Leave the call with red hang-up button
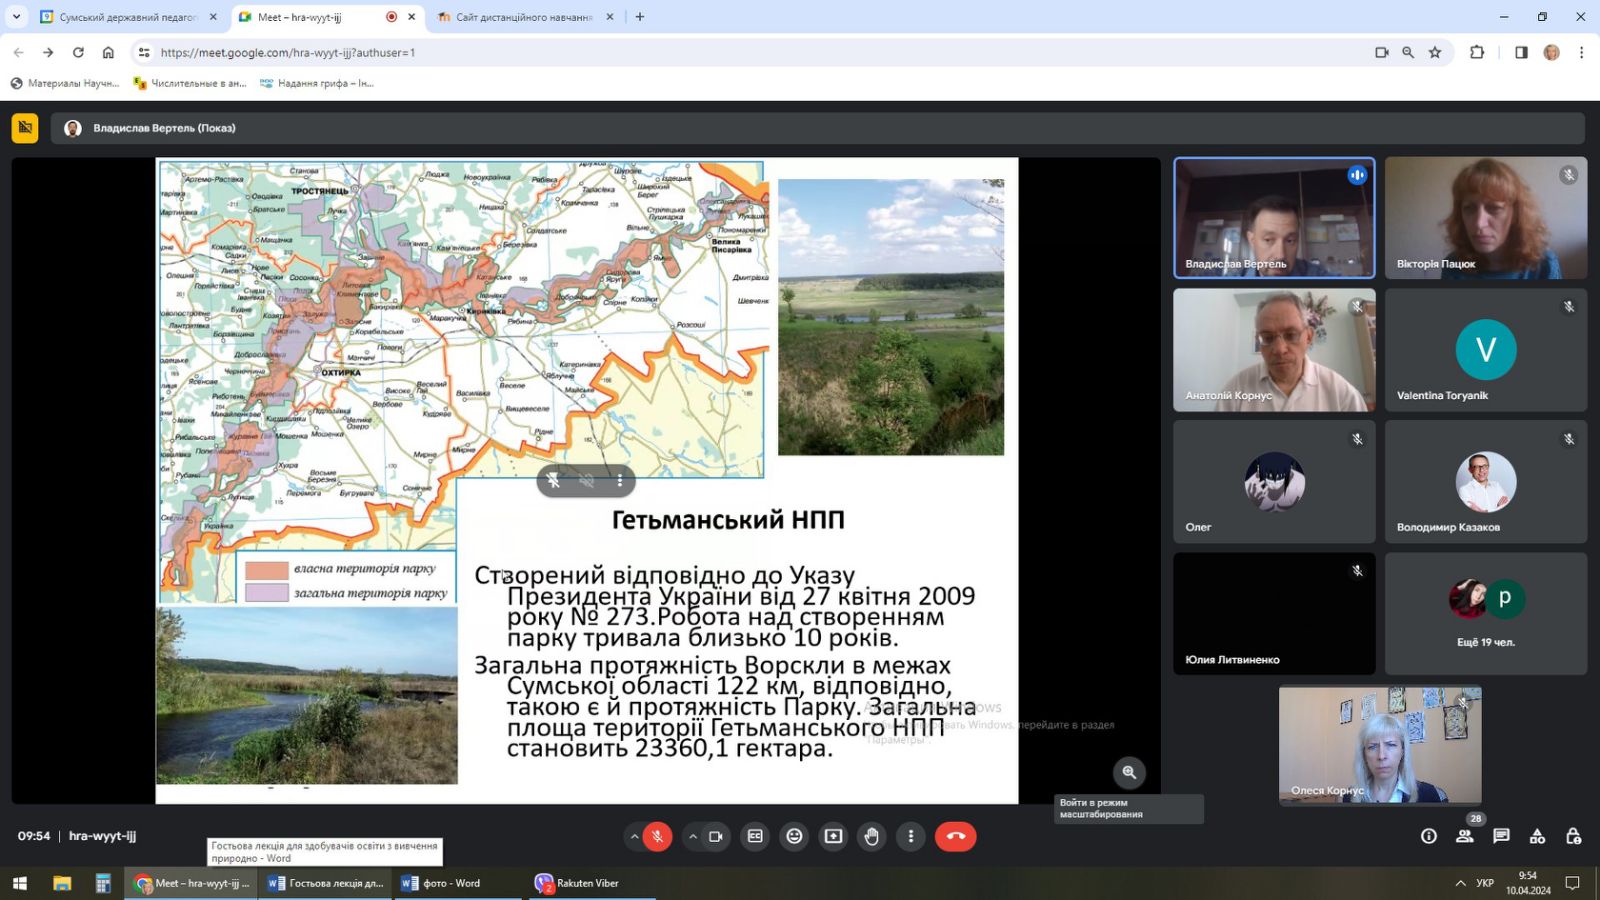The image size is (1600, 900). coord(955,836)
